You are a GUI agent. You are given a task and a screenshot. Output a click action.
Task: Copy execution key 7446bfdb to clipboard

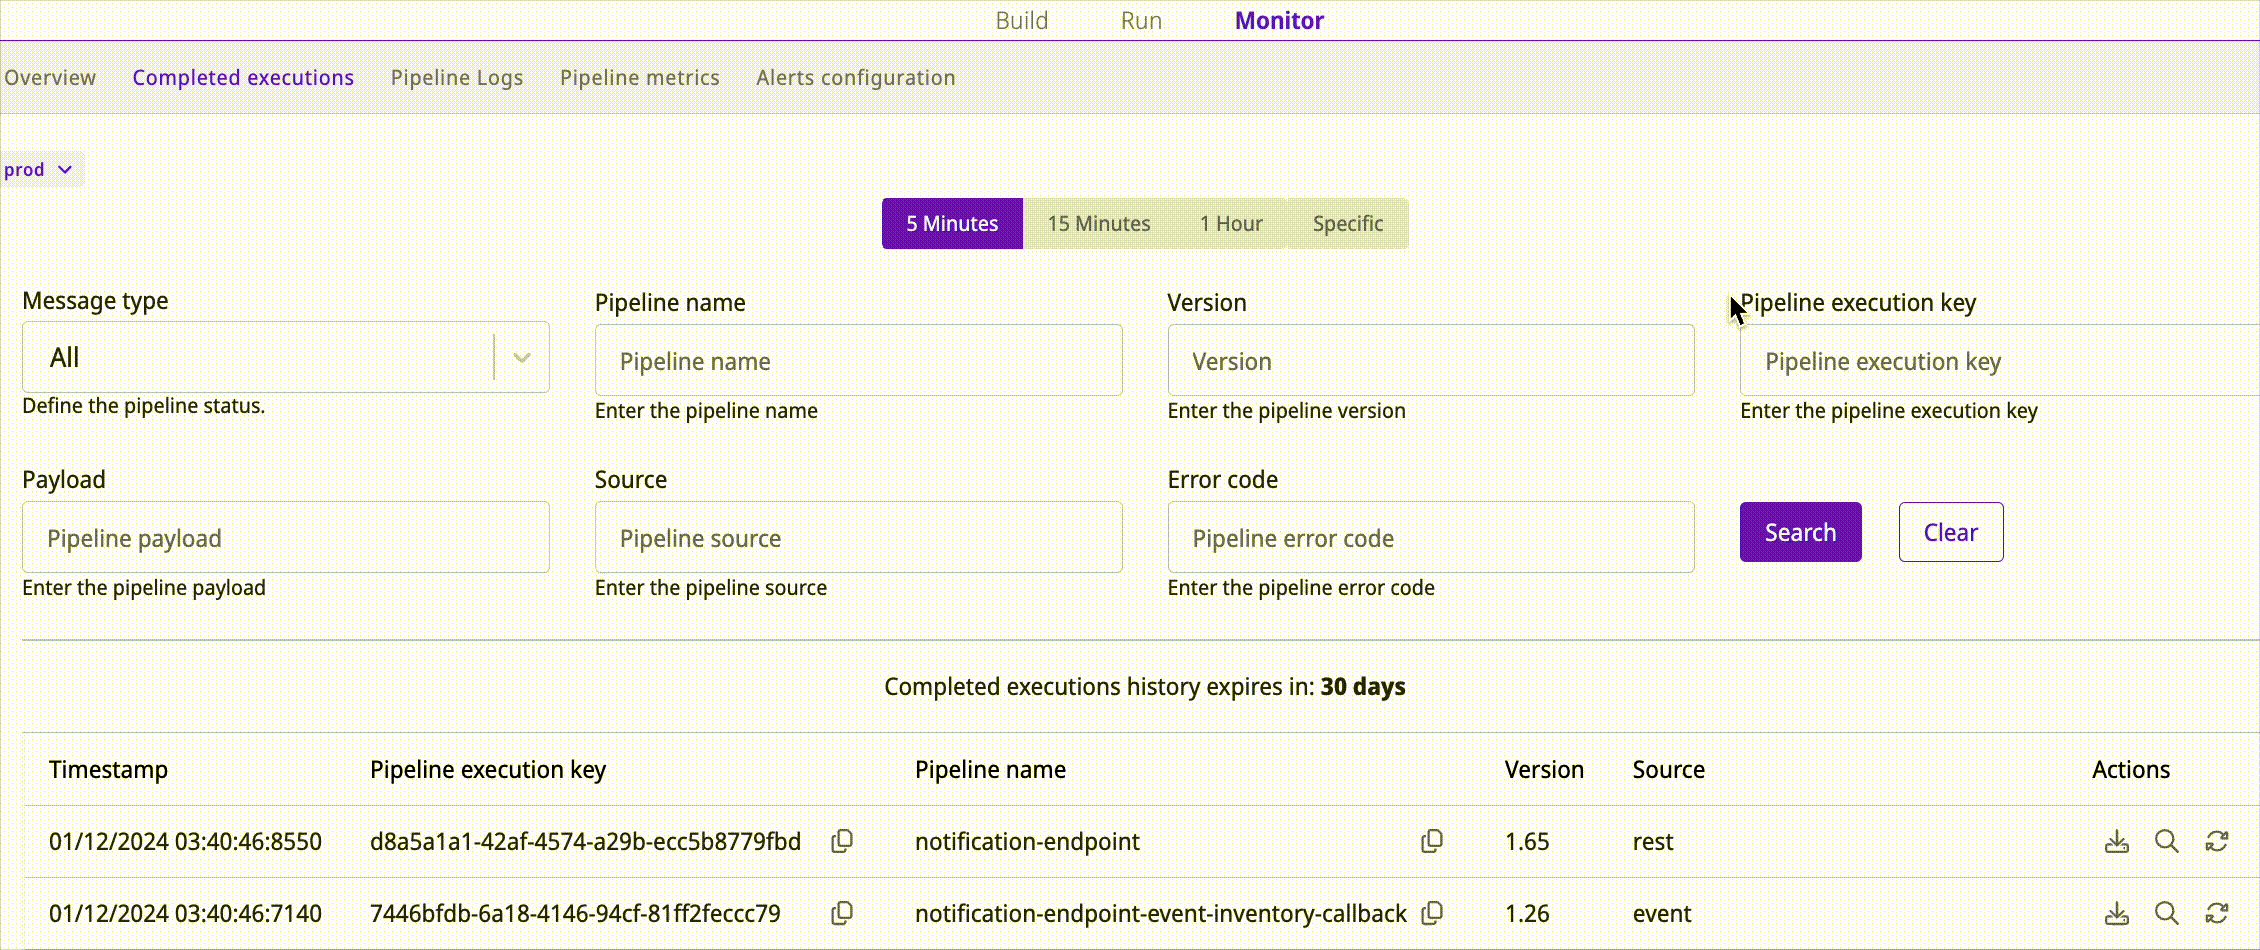point(842,913)
